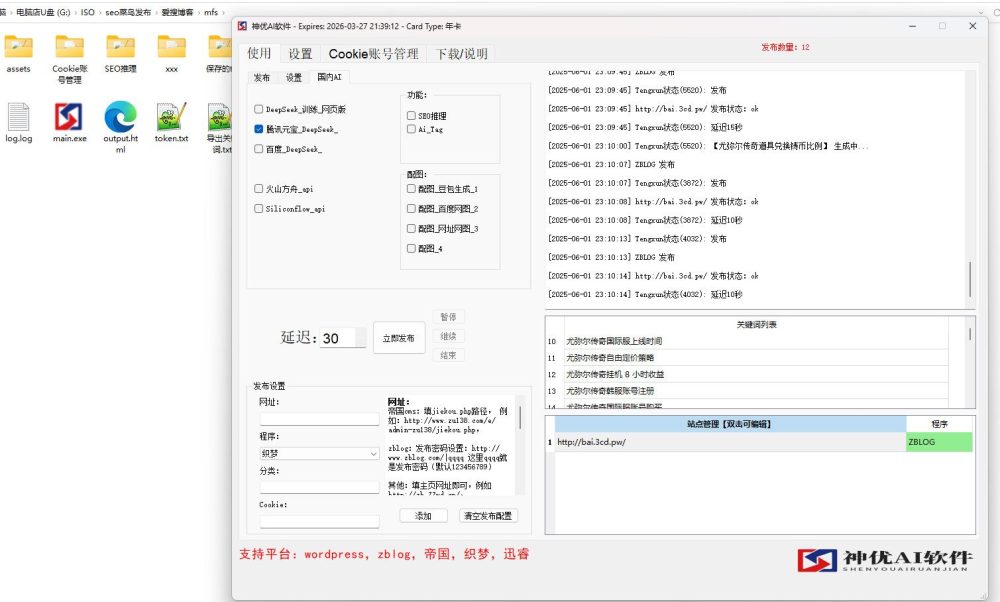Expand the chevron after seo菜鸟发布 breadcrumb
Image resolution: width=1000 pixels, height=602 pixels.
pyautogui.click(x=156, y=12)
